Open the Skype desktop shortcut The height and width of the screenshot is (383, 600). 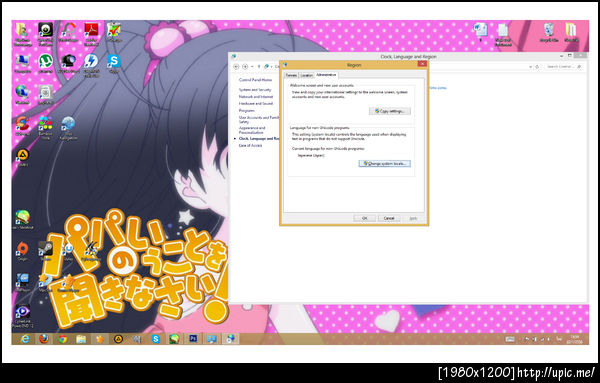tap(114, 64)
